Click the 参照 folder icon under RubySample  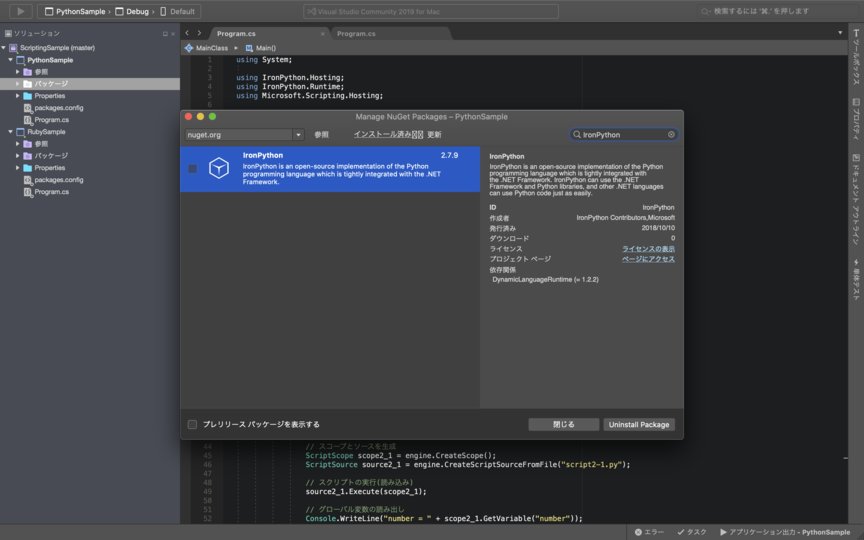coord(28,144)
